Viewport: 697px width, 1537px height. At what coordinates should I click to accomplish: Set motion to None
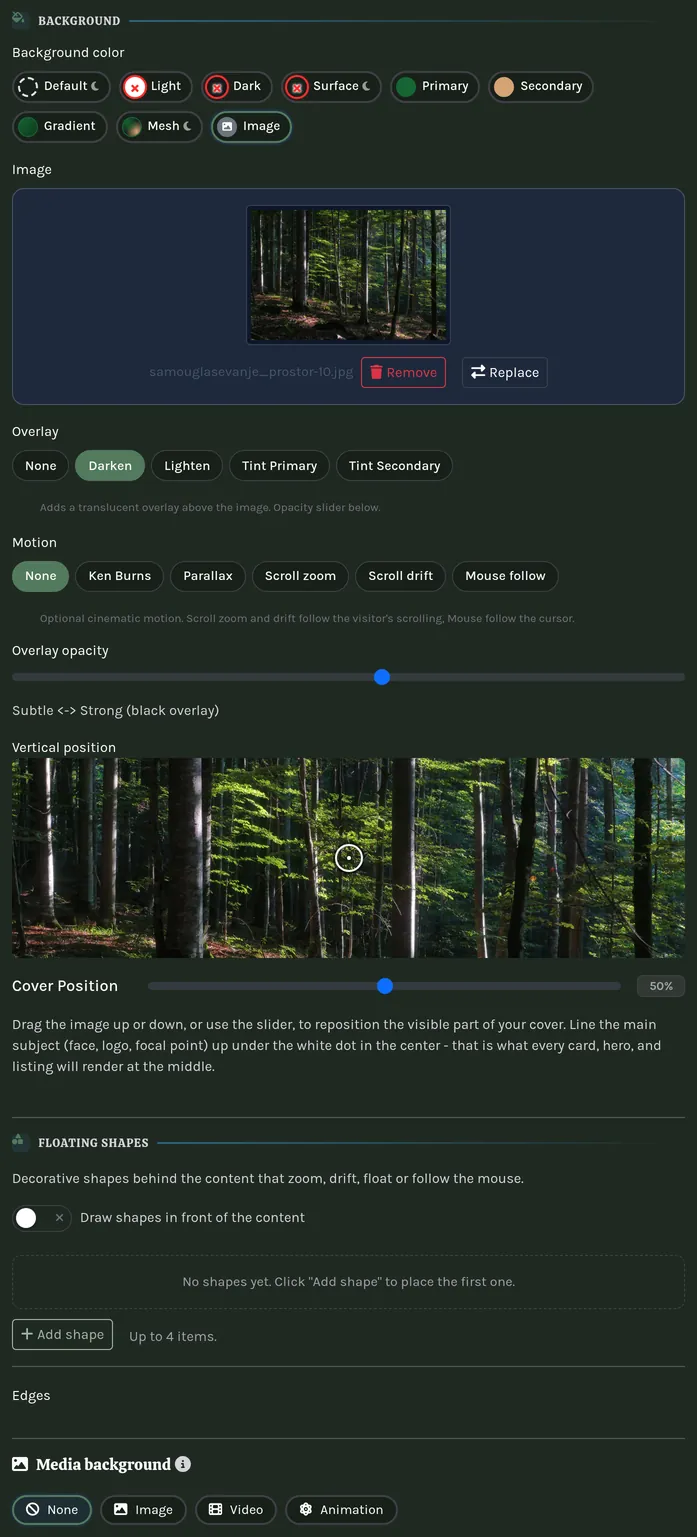pyautogui.click(x=41, y=576)
